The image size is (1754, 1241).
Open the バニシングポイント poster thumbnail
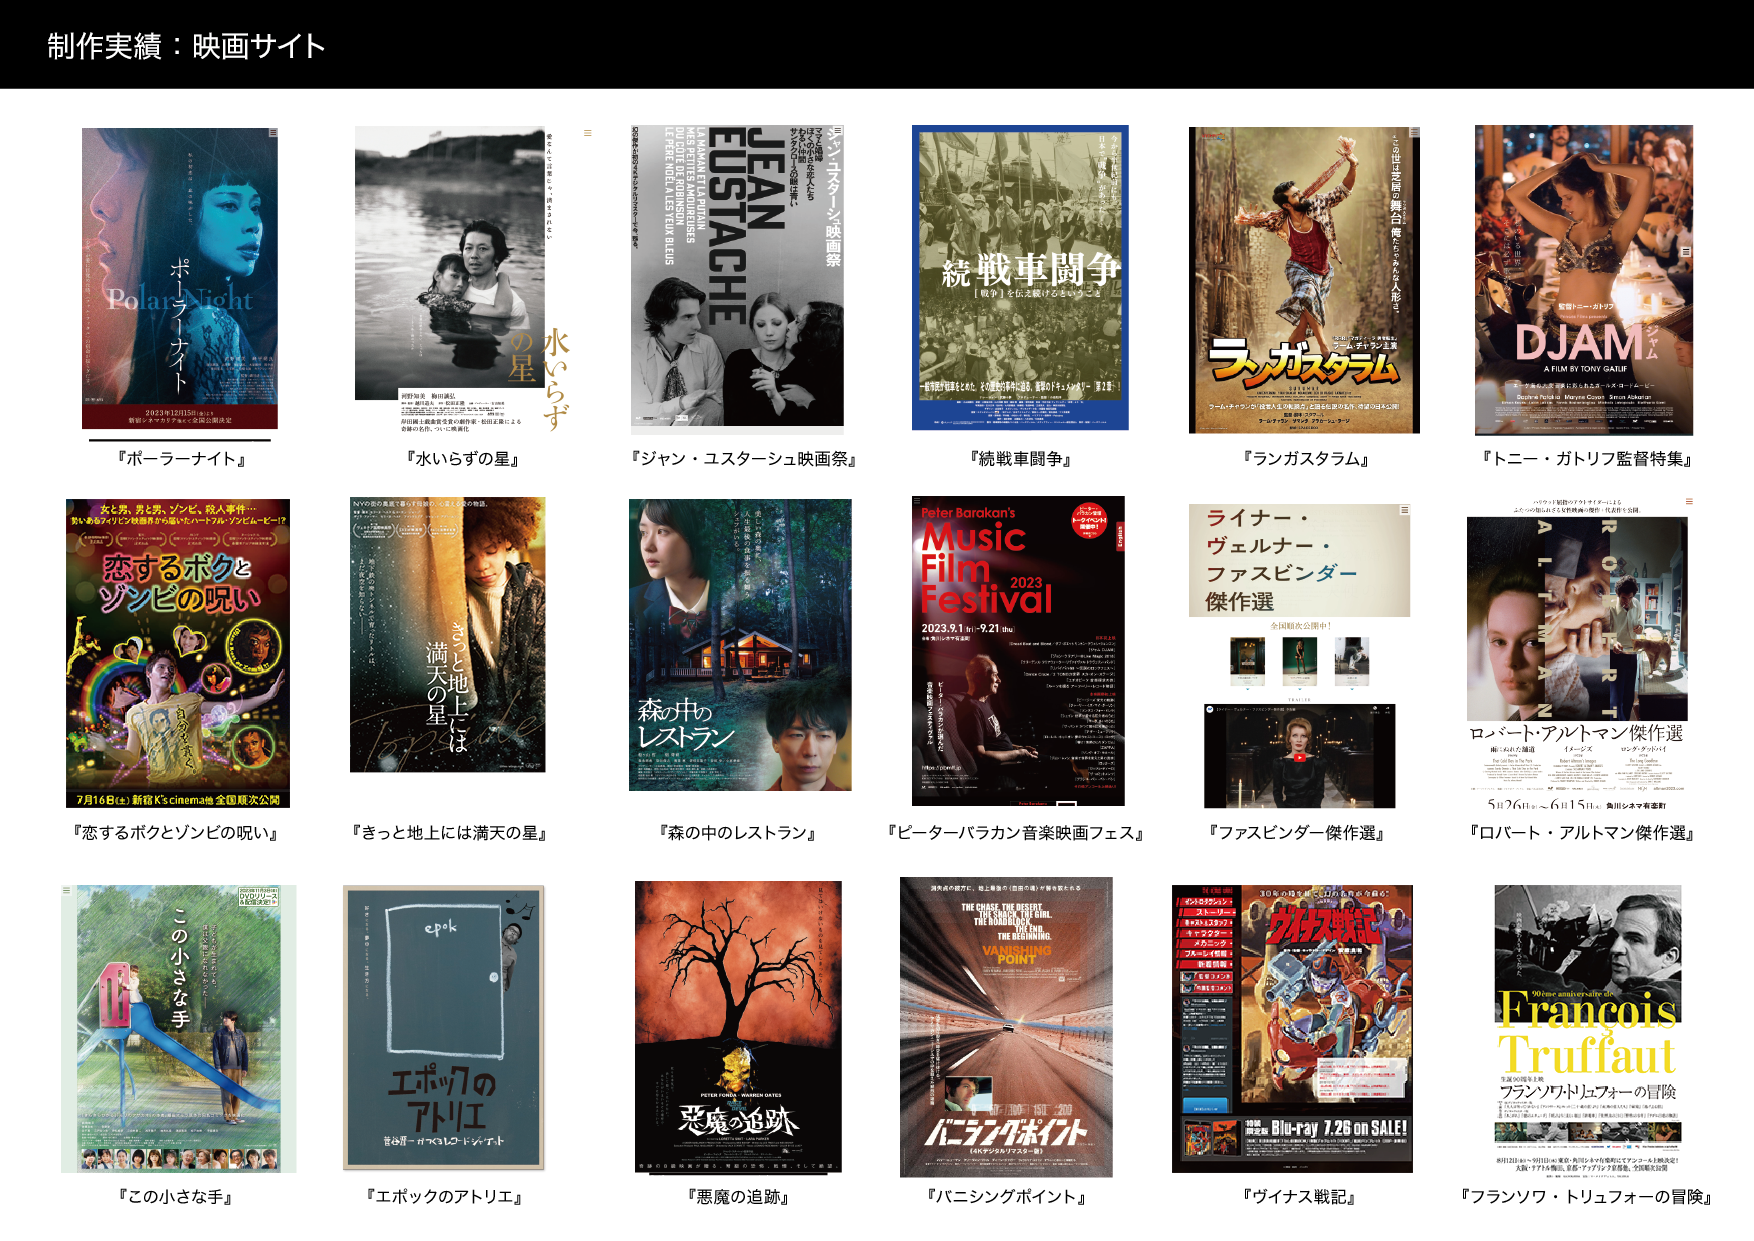(x=1006, y=1026)
